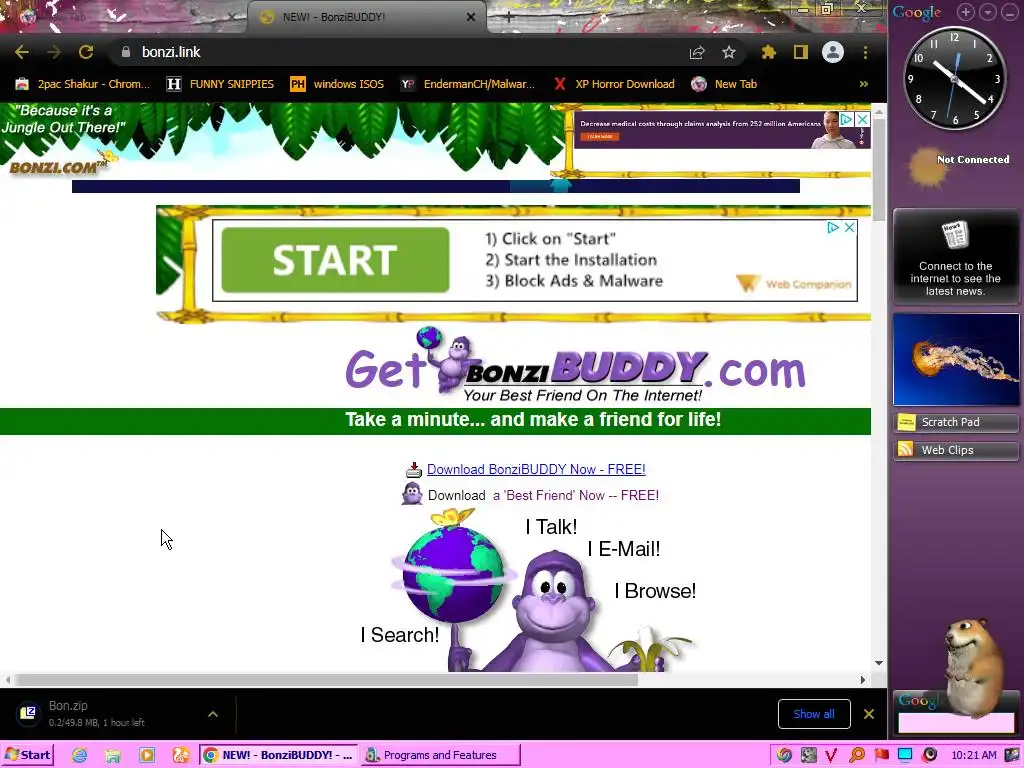This screenshot has width=1024, height=768.
Task: Minimize the Google sidebar with minus button
Action: pos(1009,12)
